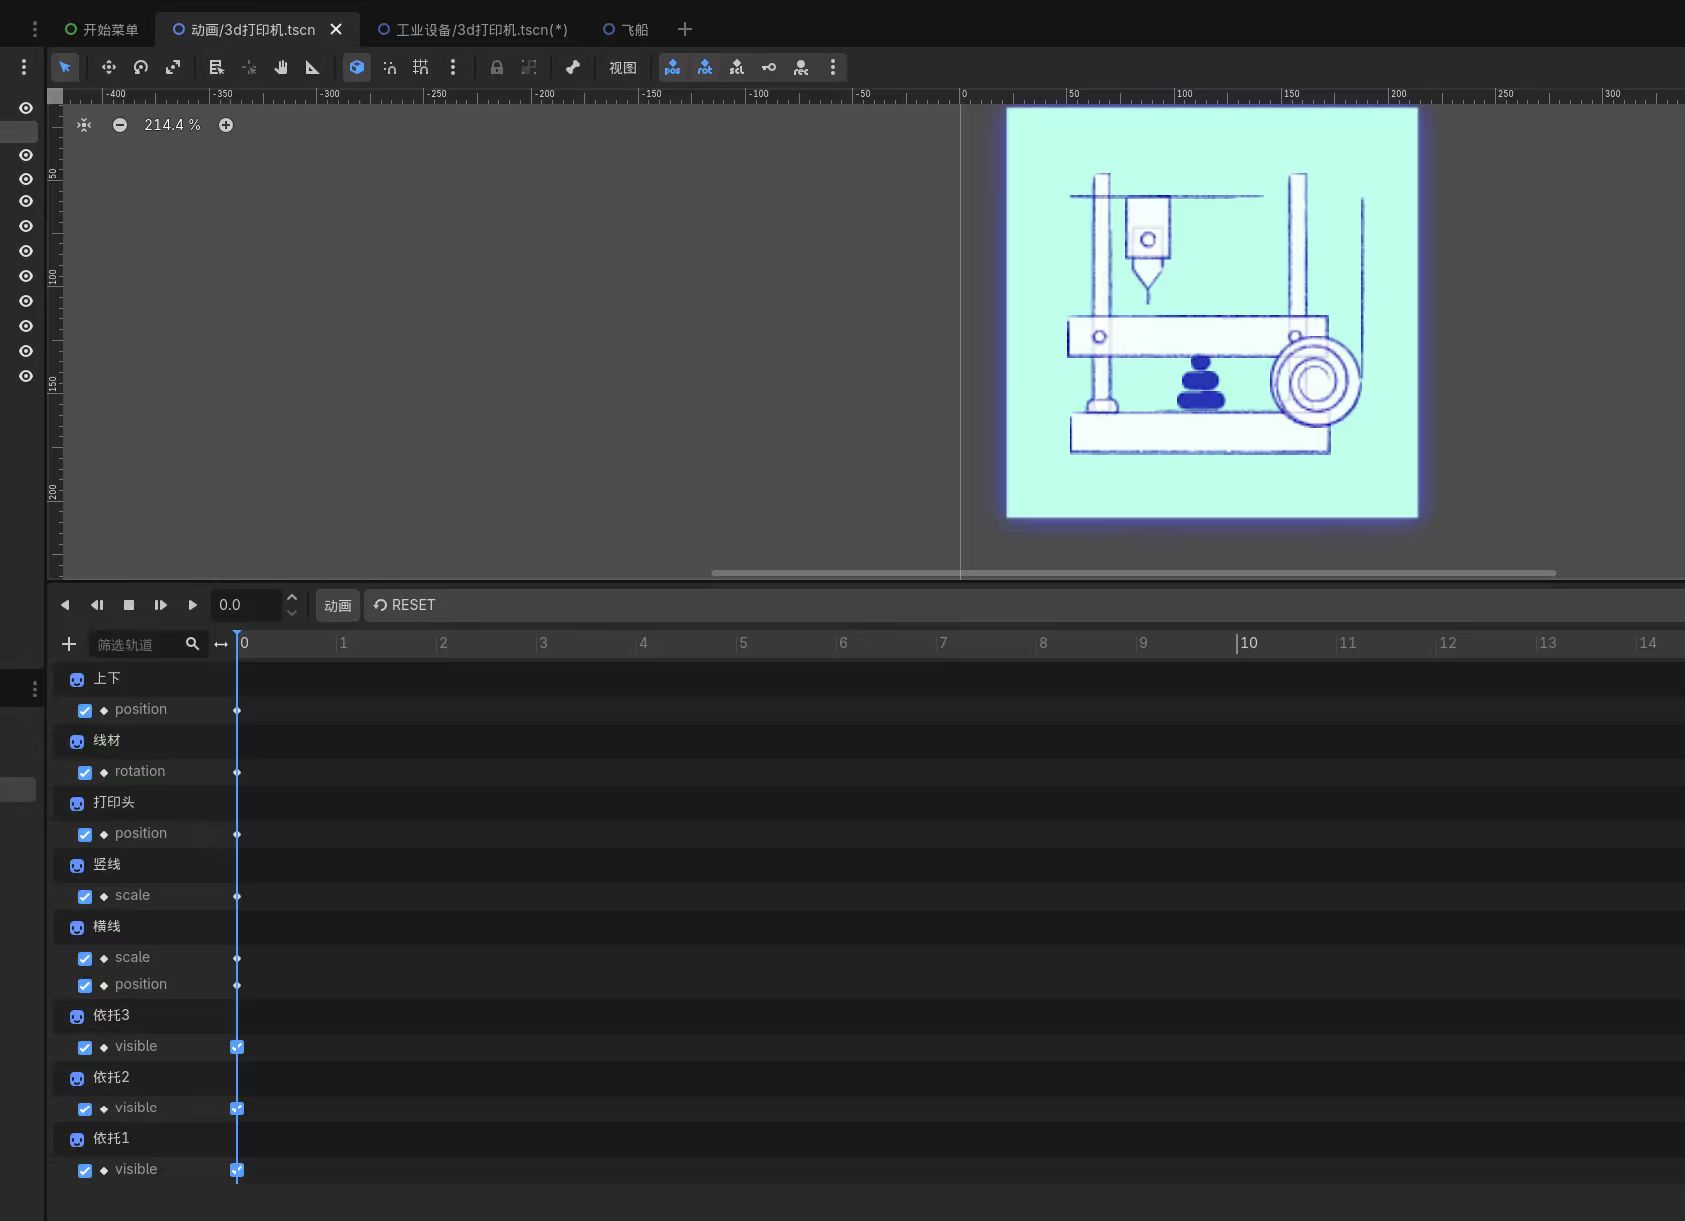Add a new track with the plus button

[68, 644]
